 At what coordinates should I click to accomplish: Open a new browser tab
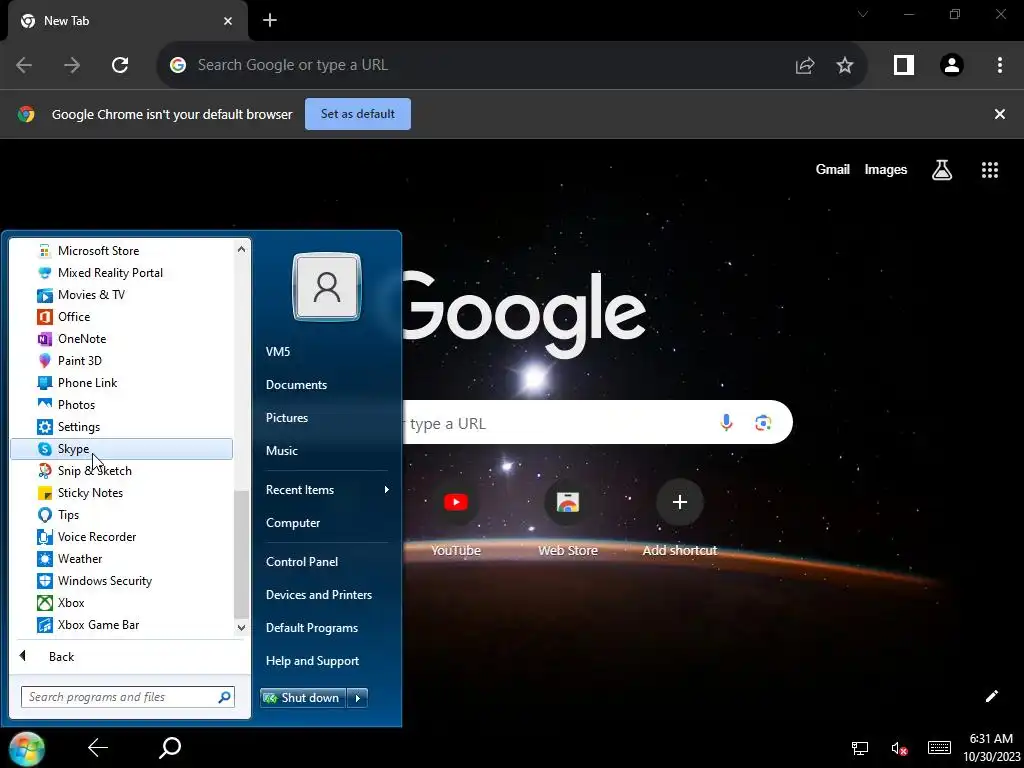click(x=270, y=20)
